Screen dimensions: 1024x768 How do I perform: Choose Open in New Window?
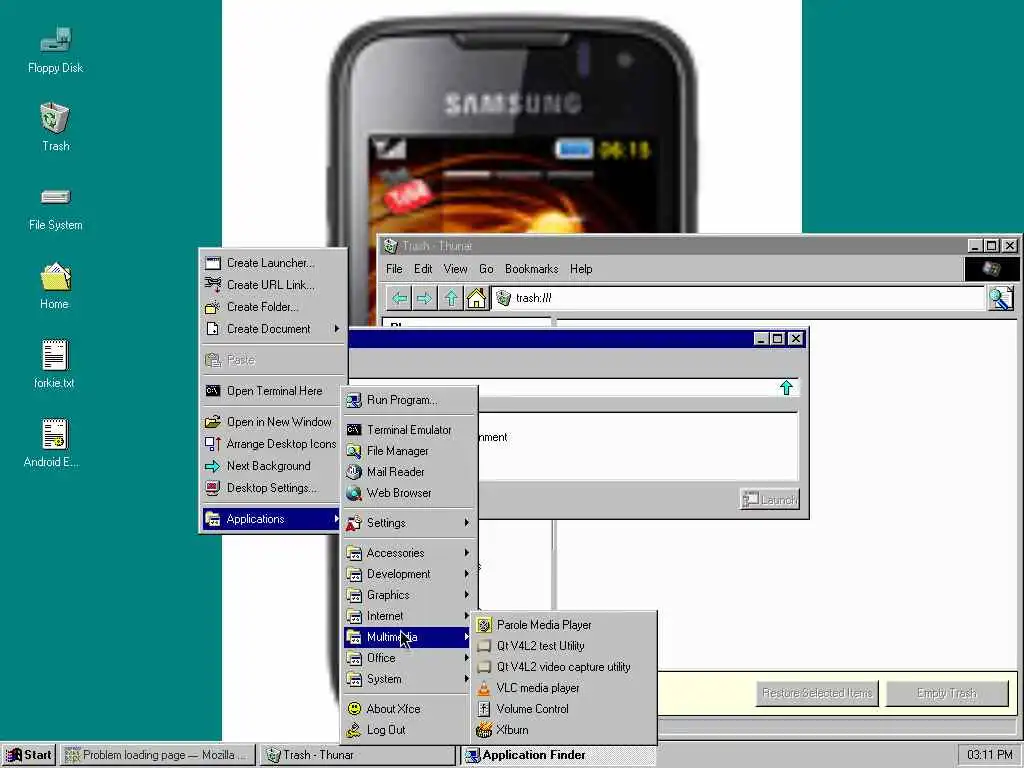click(x=273, y=422)
